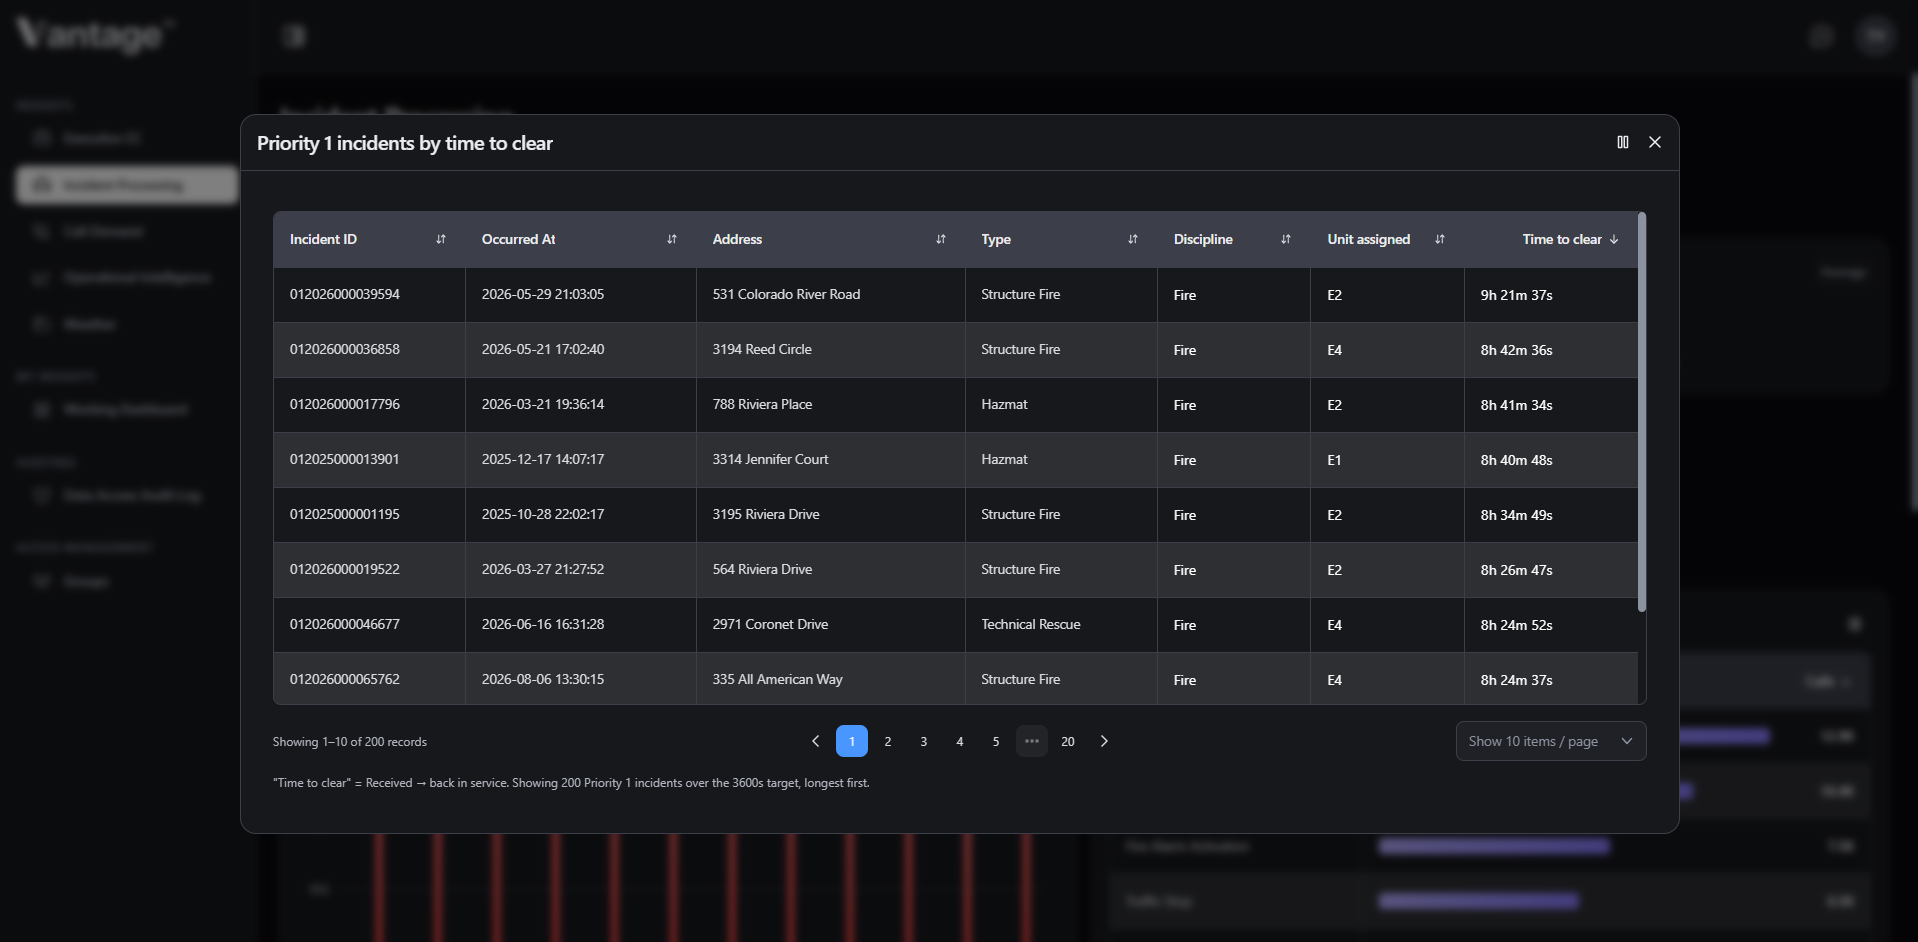Go to next page arrow

coord(1104,741)
